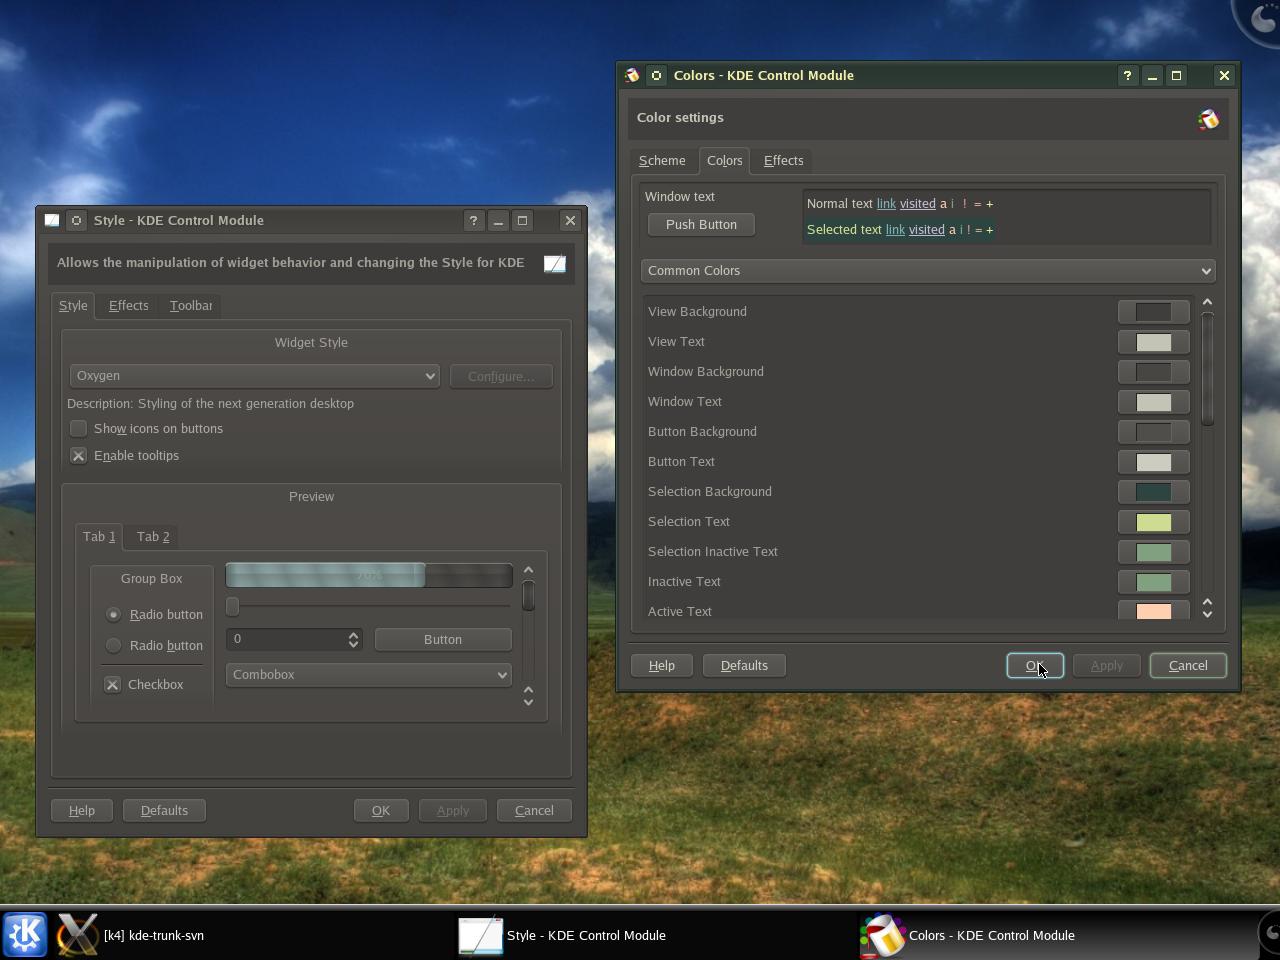
Task: Select the first Radio button in preview
Action: coord(113,614)
